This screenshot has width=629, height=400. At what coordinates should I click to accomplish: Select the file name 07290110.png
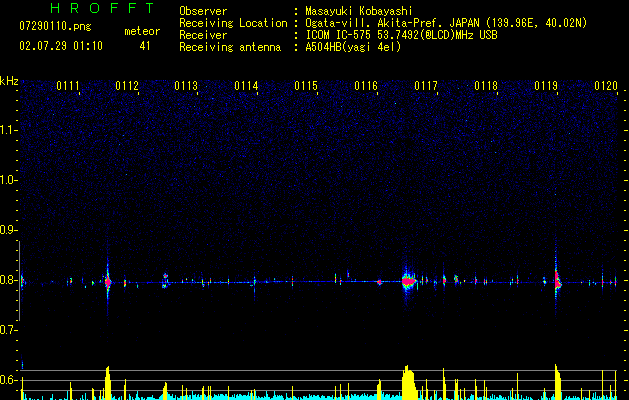tap(55, 26)
